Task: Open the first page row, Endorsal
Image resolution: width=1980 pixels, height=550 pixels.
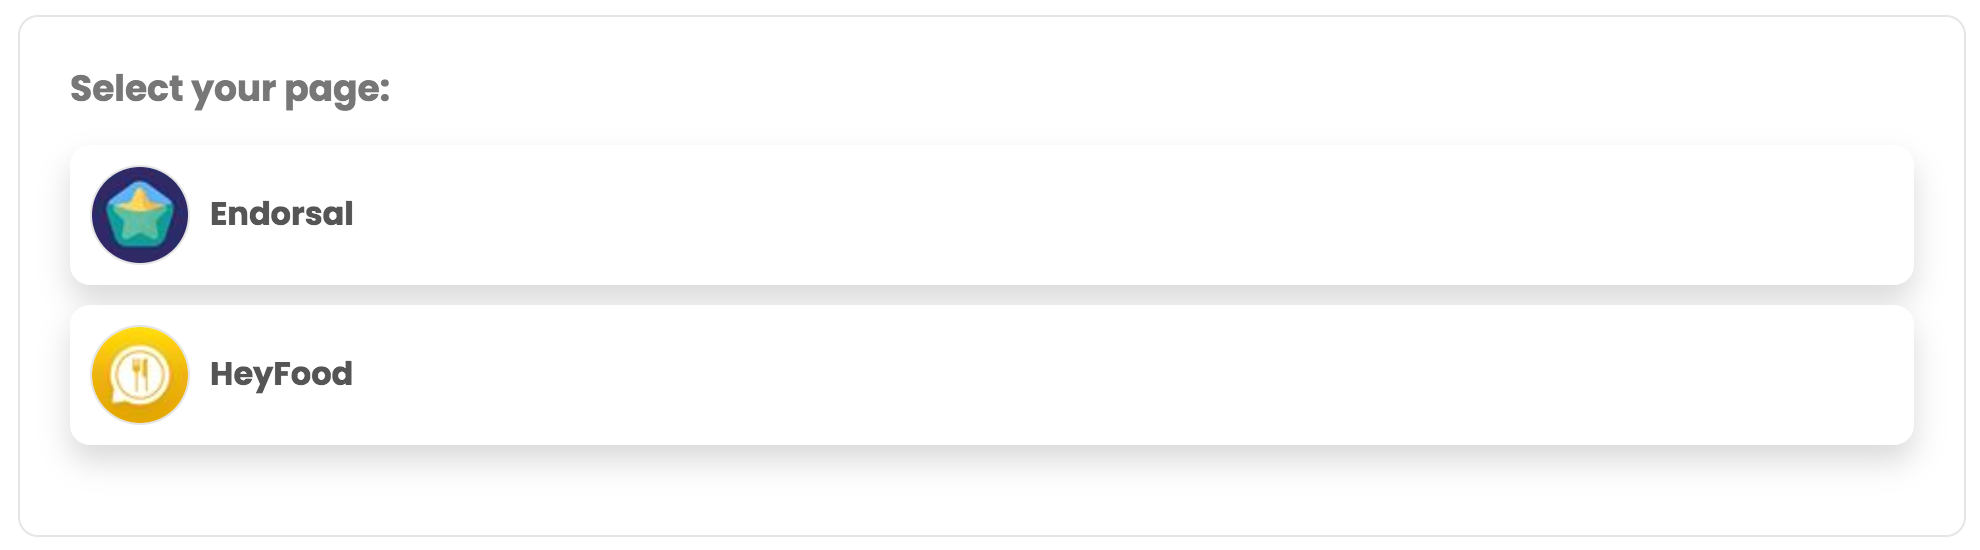Action: coord(990,215)
